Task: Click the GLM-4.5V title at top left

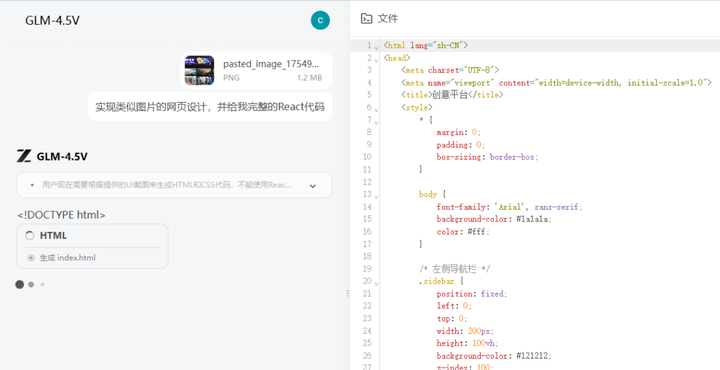Action: (52, 21)
